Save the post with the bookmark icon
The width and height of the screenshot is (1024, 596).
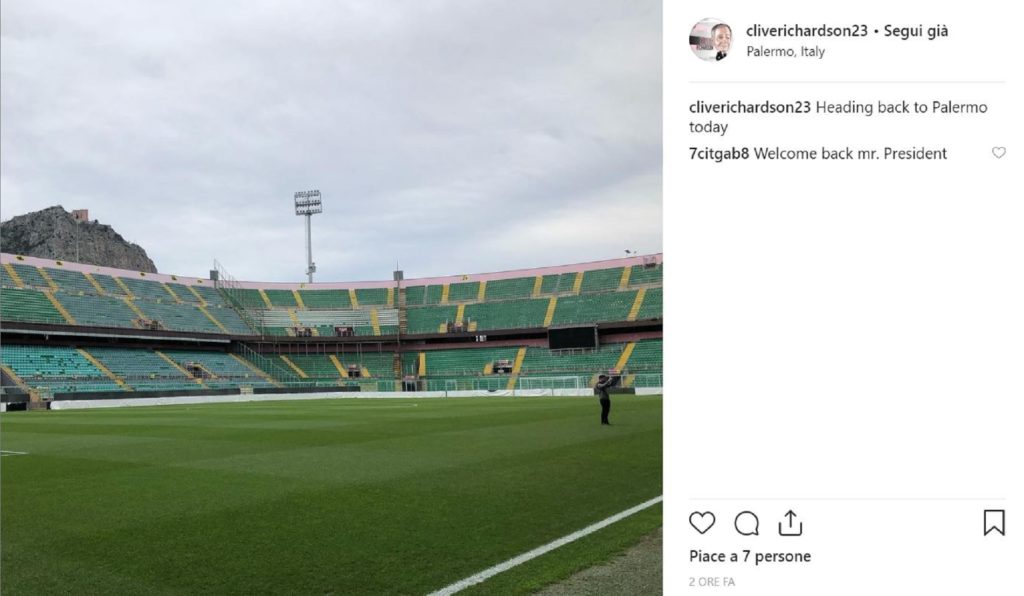[993, 523]
